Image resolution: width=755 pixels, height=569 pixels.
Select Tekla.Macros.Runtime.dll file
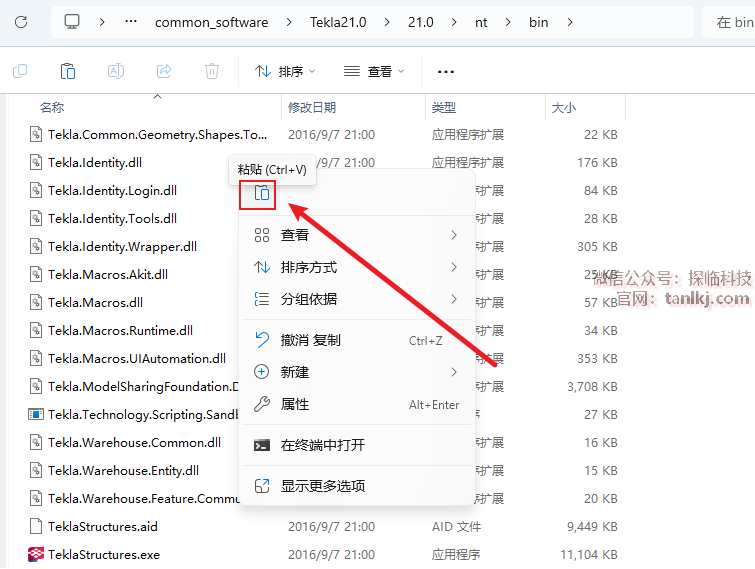pos(120,331)
